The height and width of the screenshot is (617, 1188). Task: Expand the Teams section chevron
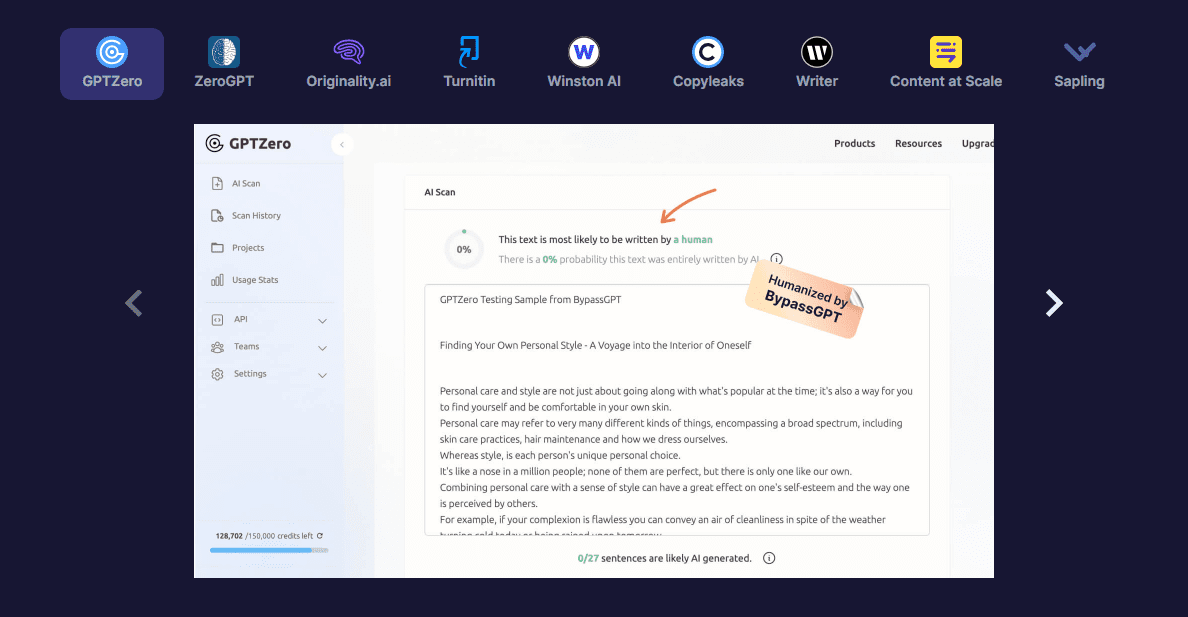(322, 348)
